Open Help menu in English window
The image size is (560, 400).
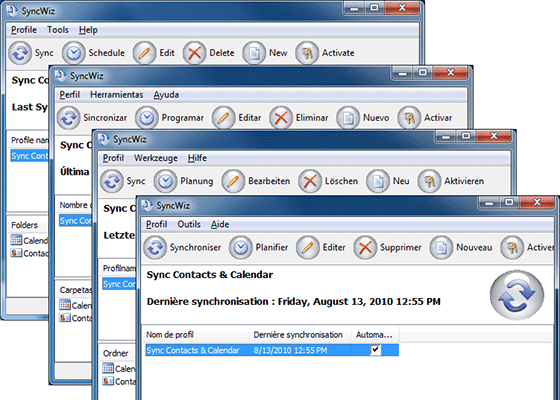tap(88, 30)
